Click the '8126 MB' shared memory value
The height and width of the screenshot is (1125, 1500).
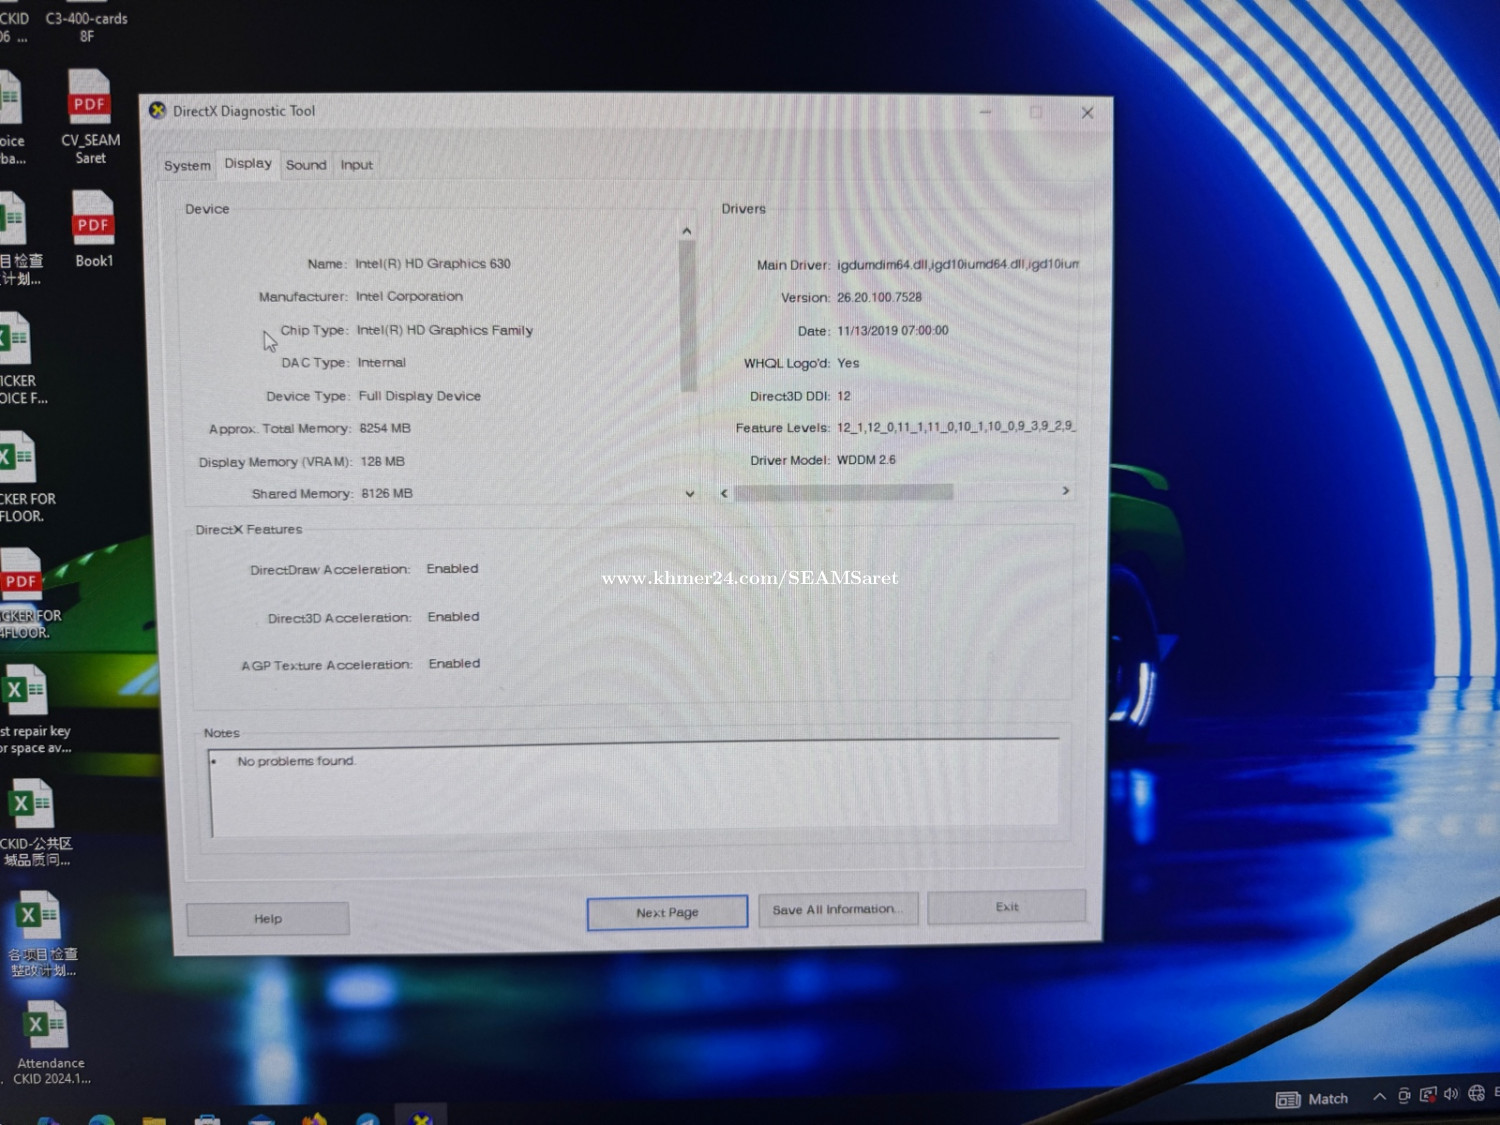click(x=387, y=494)
